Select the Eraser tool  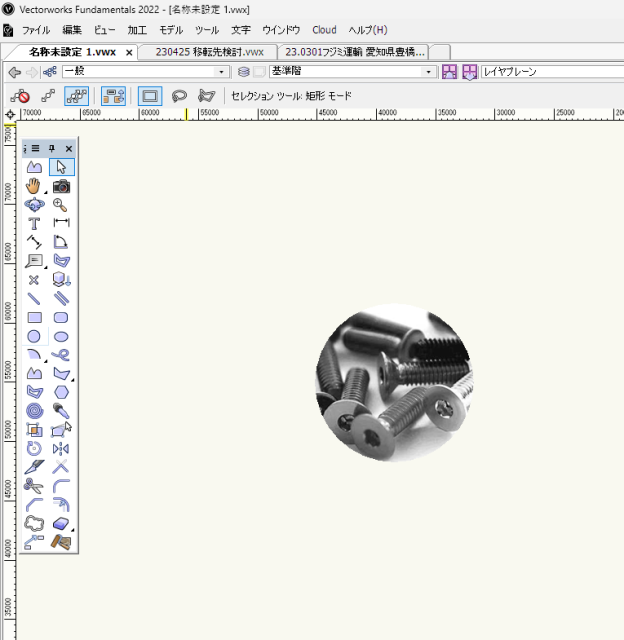coord(61,524)
